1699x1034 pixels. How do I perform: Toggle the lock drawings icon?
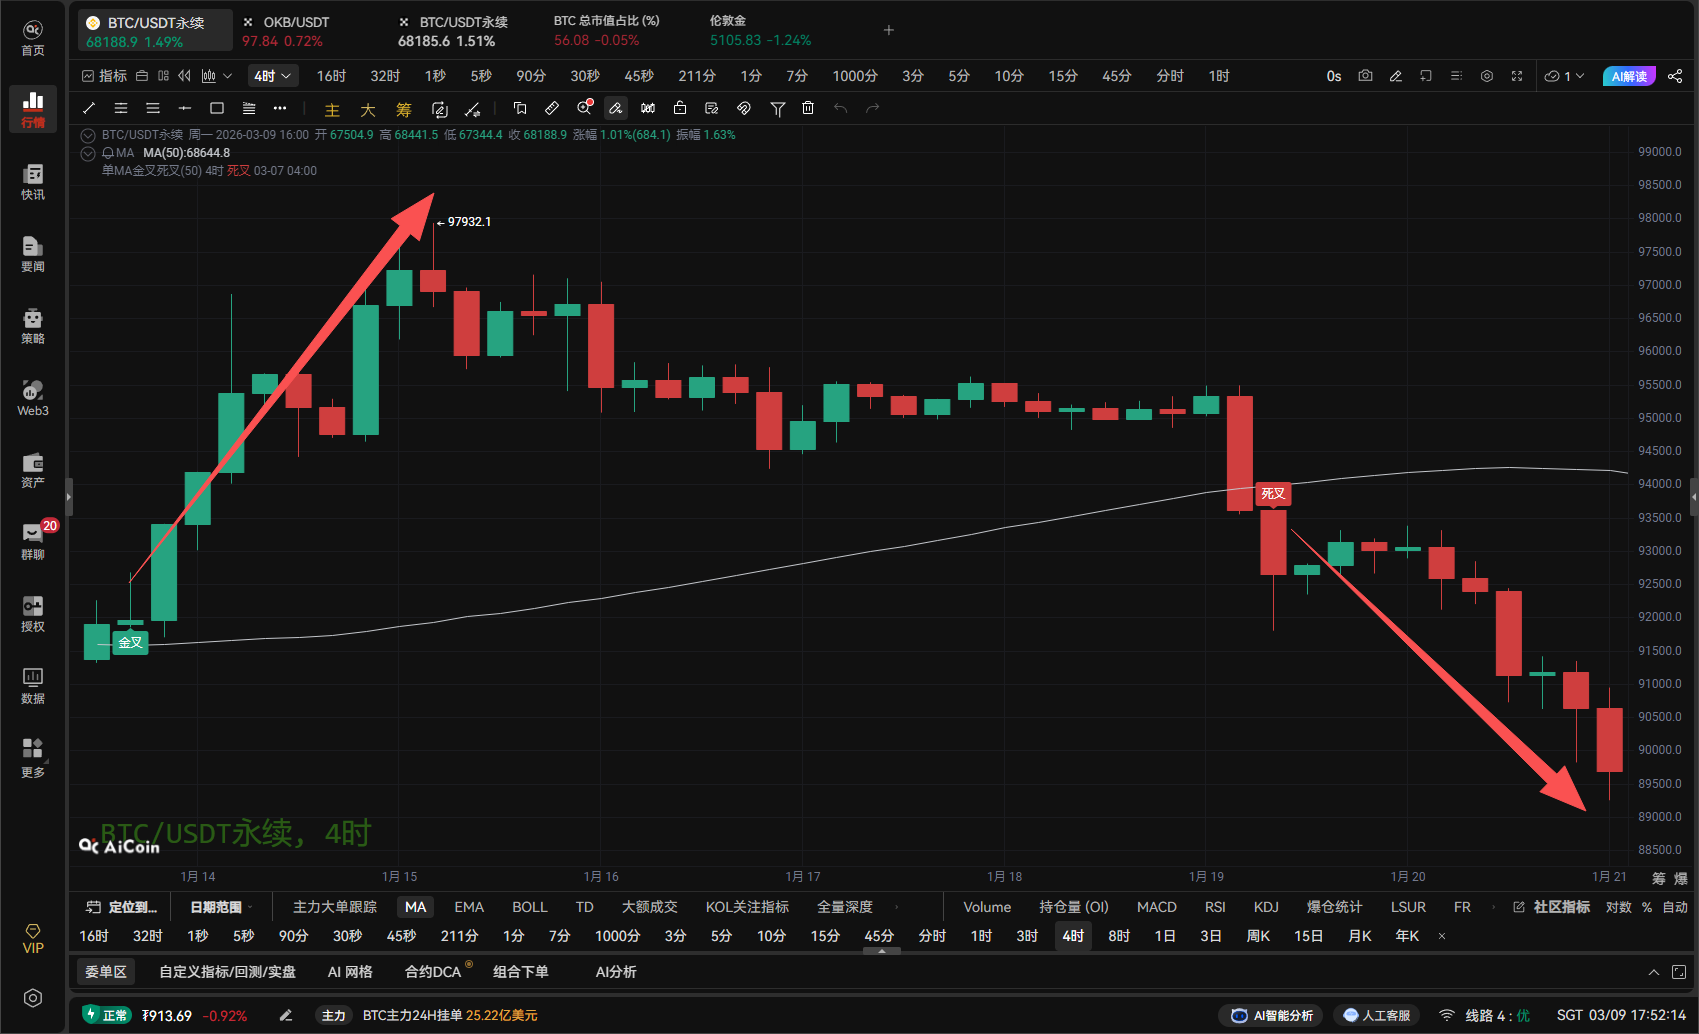point(680,108)
